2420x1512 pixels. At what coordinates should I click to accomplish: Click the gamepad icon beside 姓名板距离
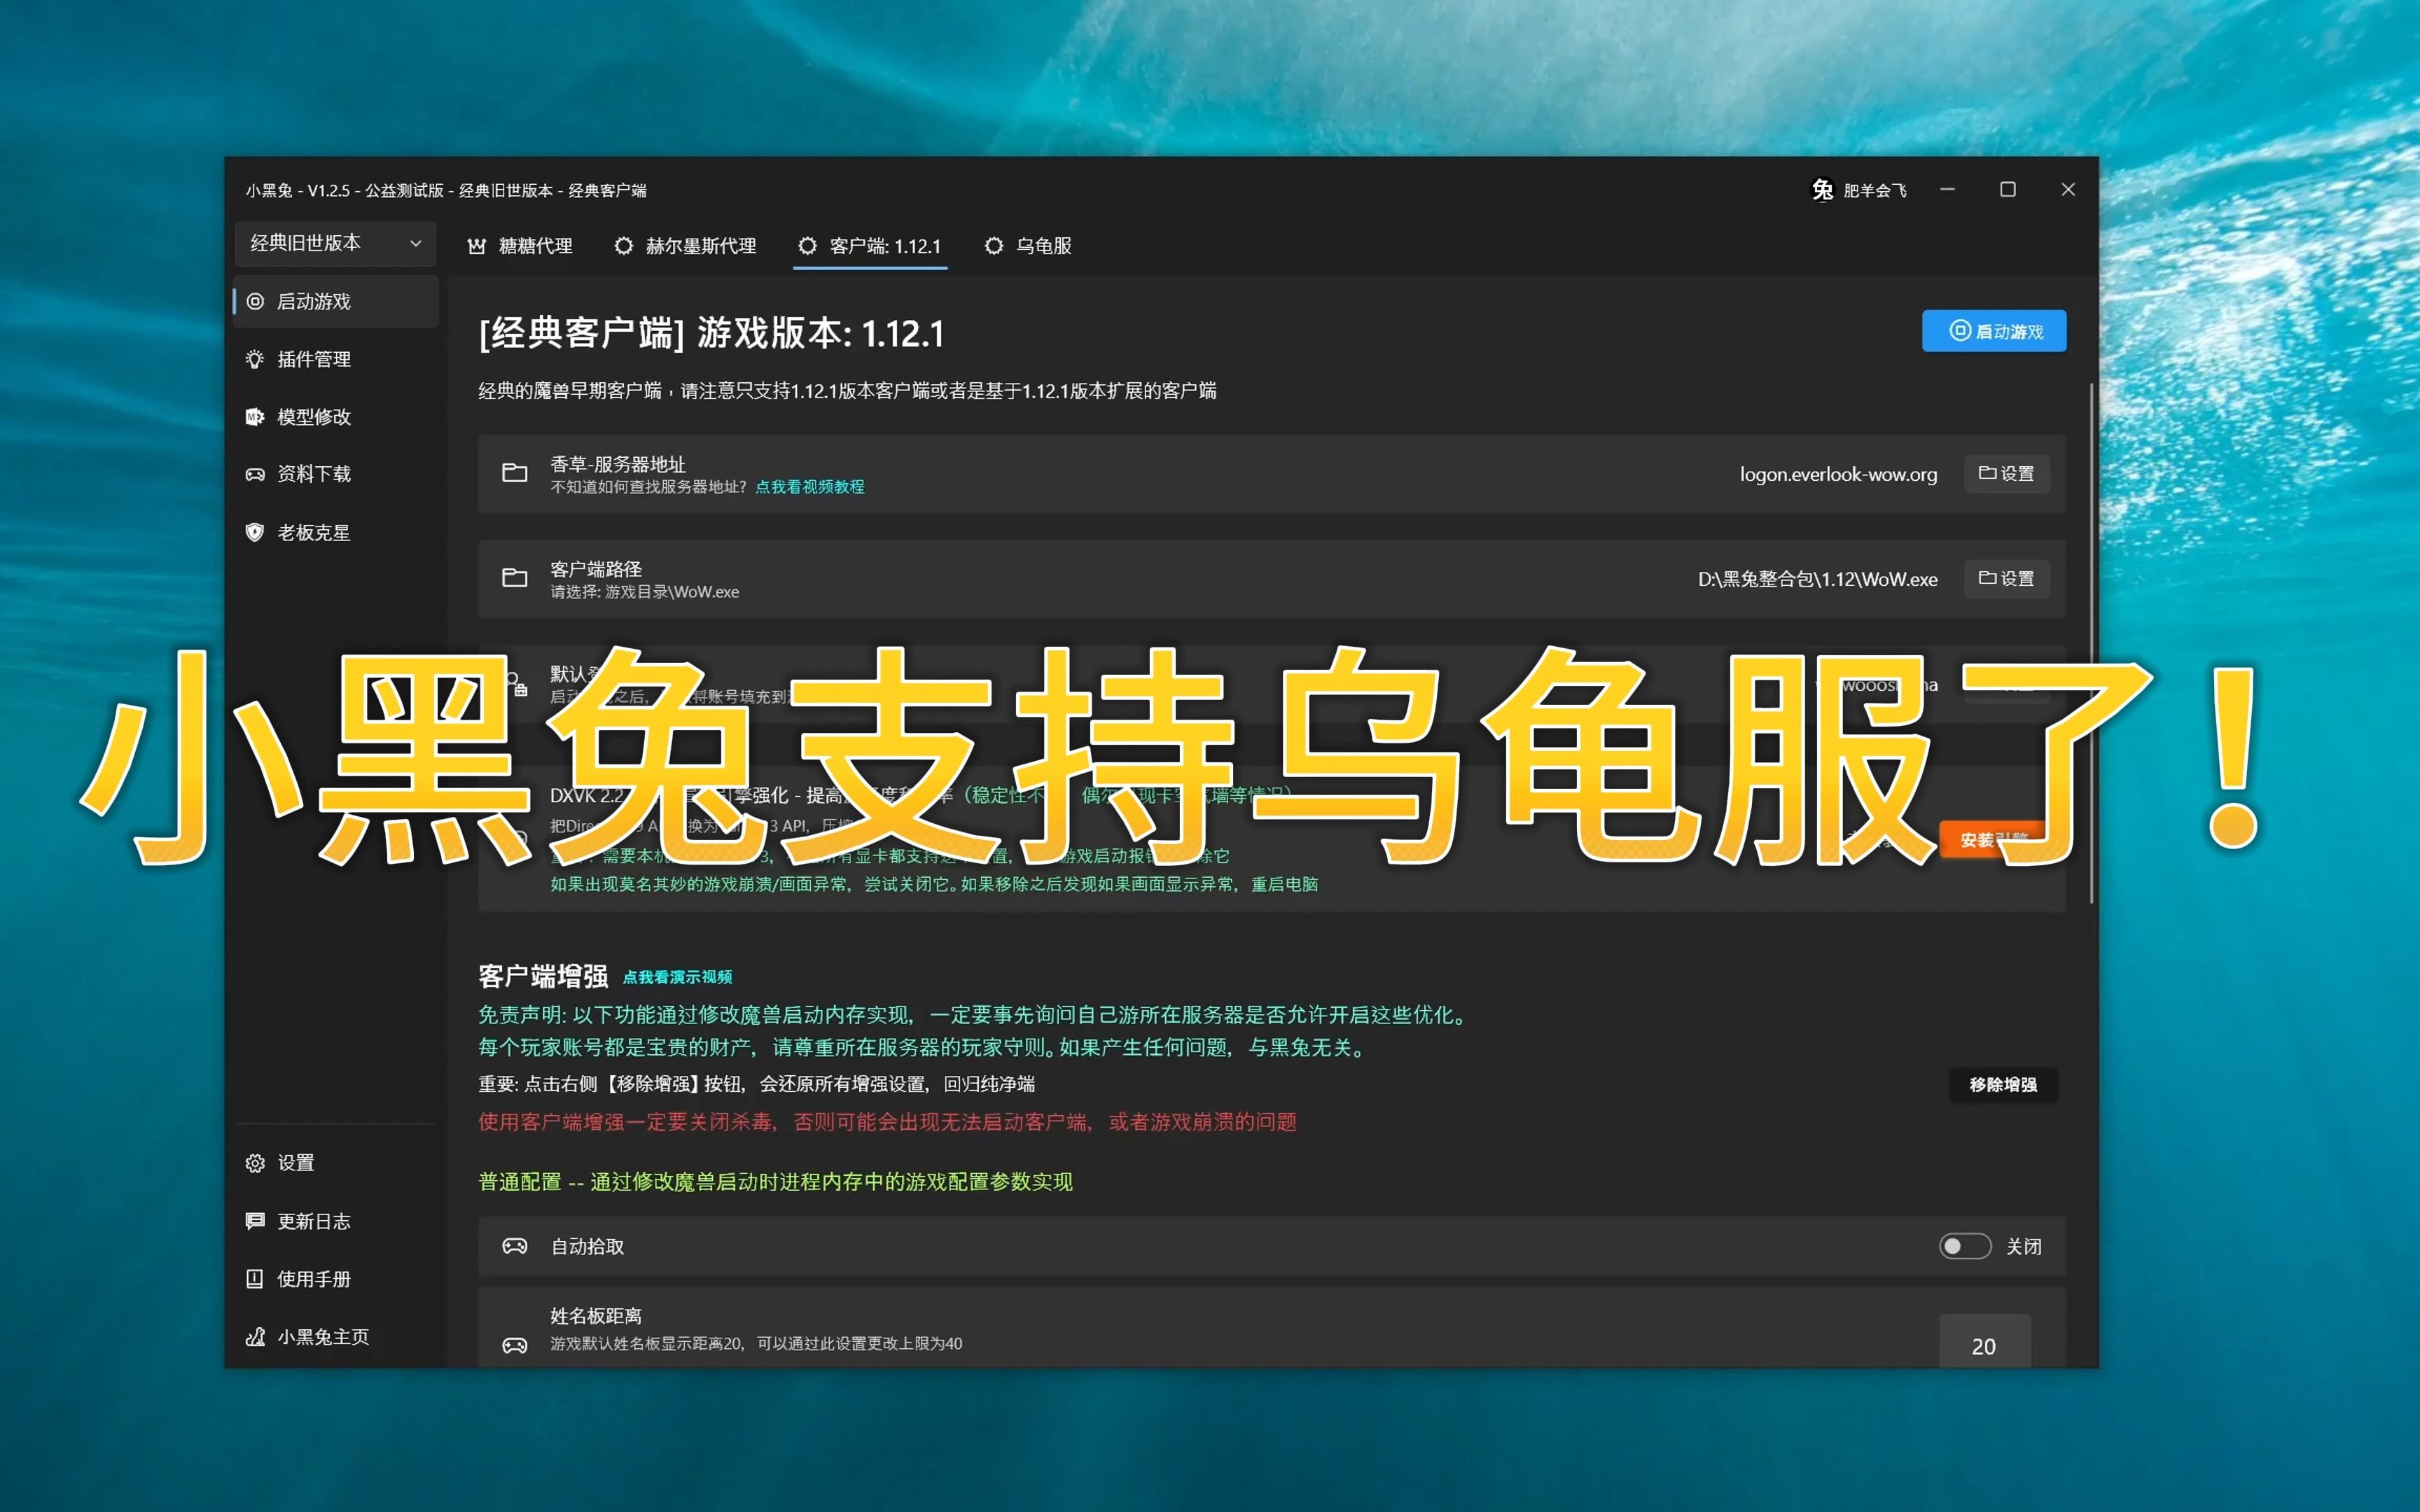tap(515, 1346)
